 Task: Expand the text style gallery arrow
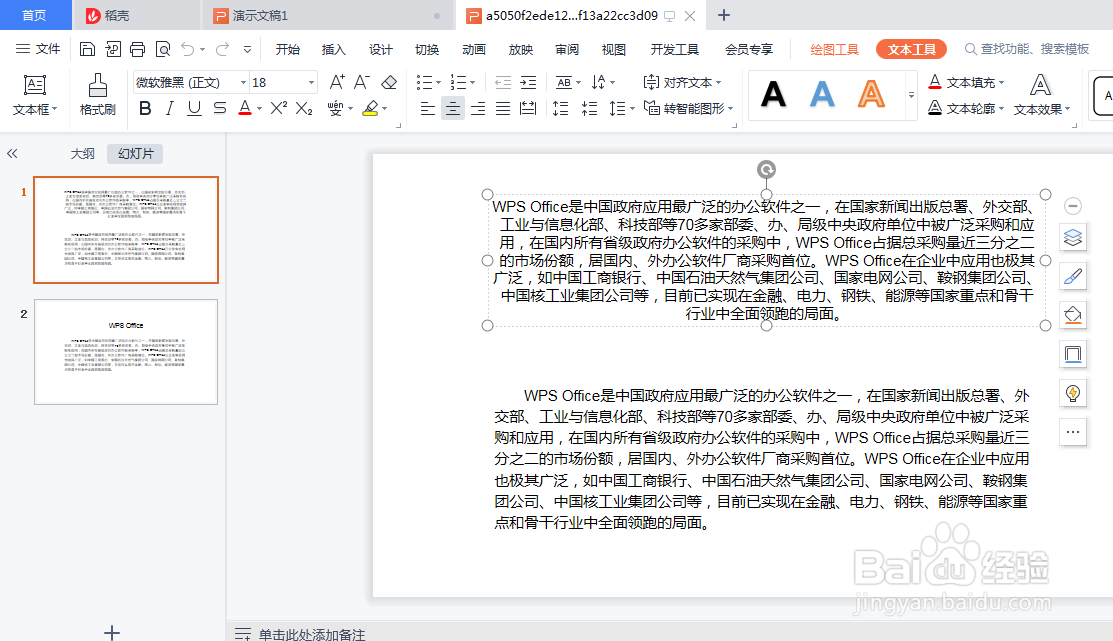pos(911,94)
